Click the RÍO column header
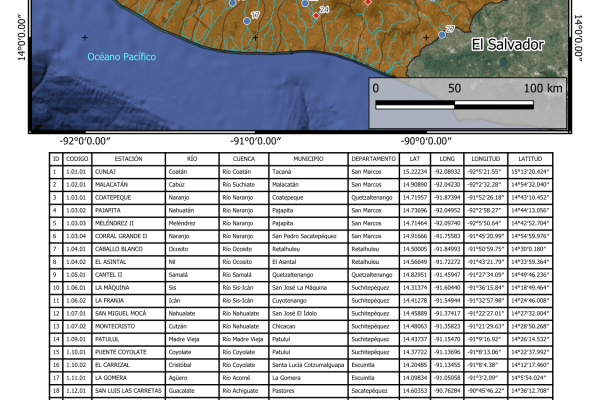Screen dimensions: 600x400 (192, 159)
